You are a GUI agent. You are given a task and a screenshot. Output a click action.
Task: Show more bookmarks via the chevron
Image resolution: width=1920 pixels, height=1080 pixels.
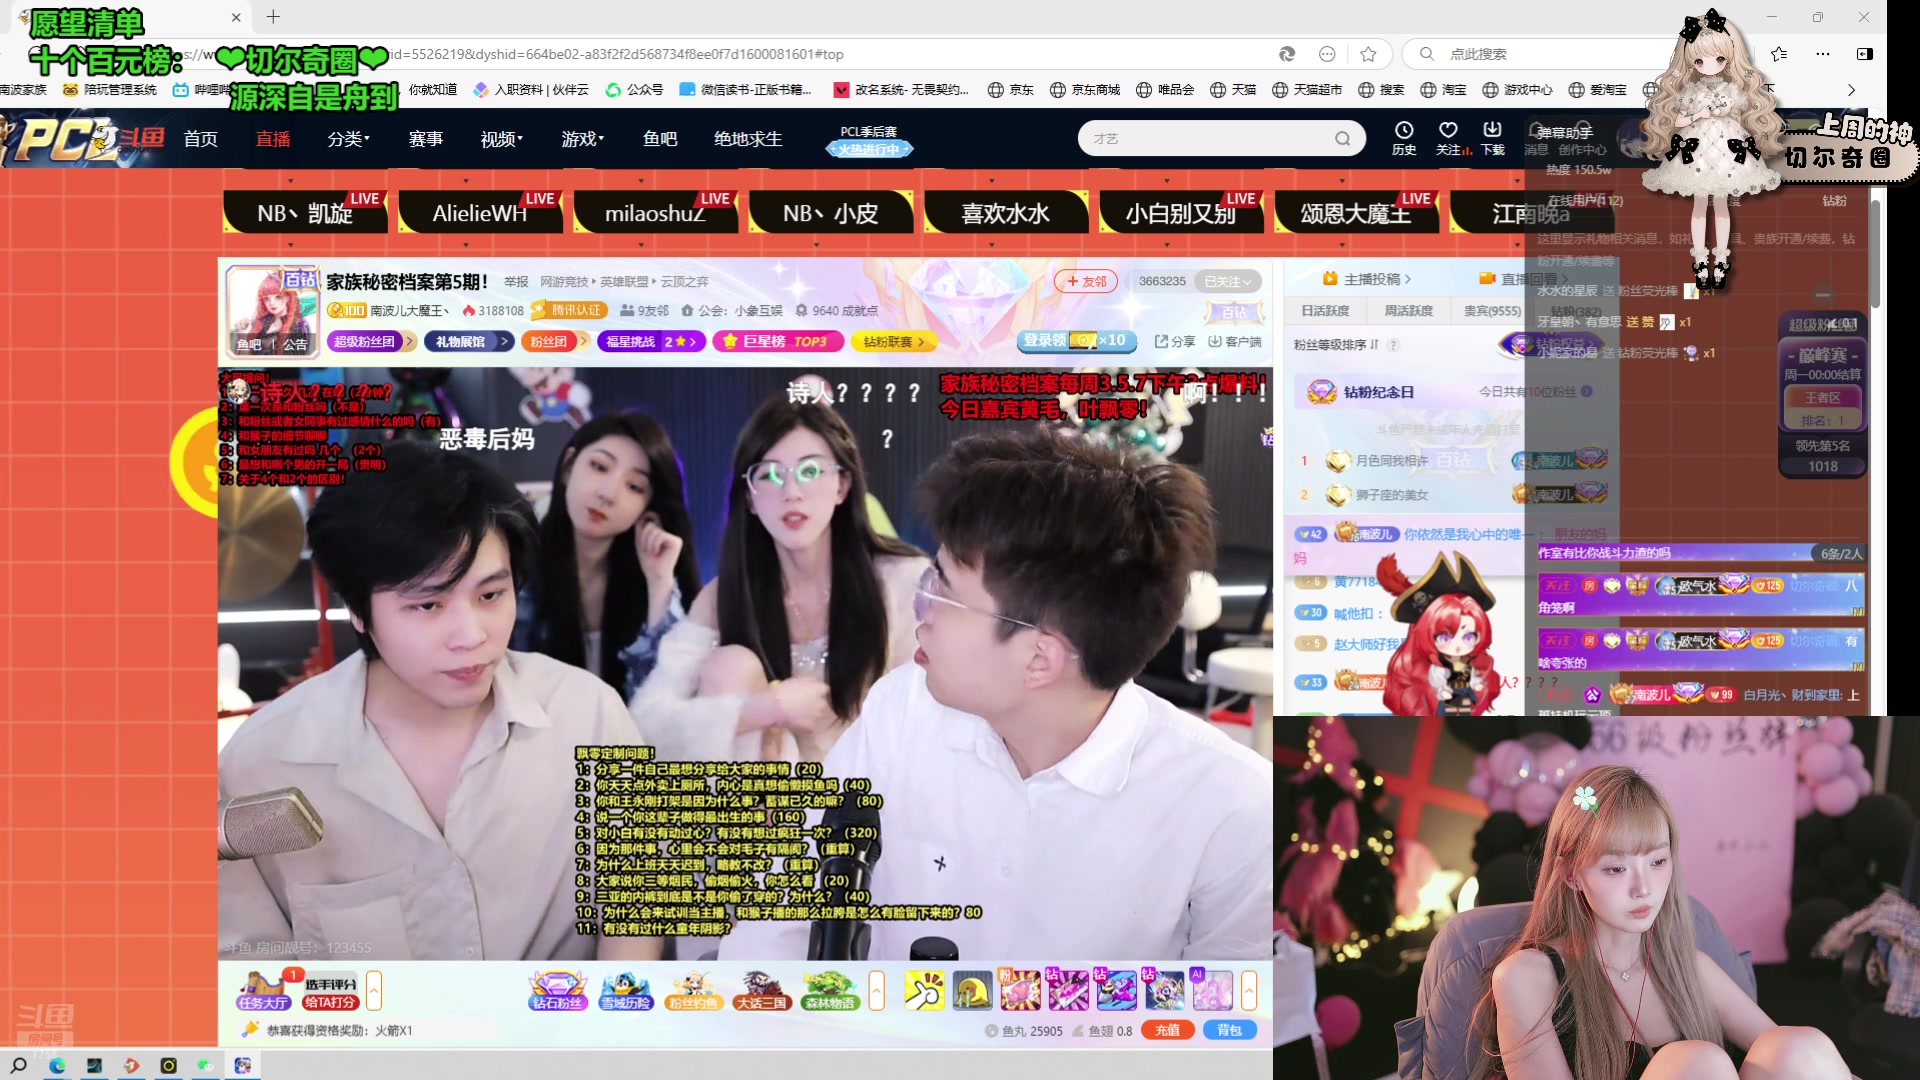(1851, 90)
